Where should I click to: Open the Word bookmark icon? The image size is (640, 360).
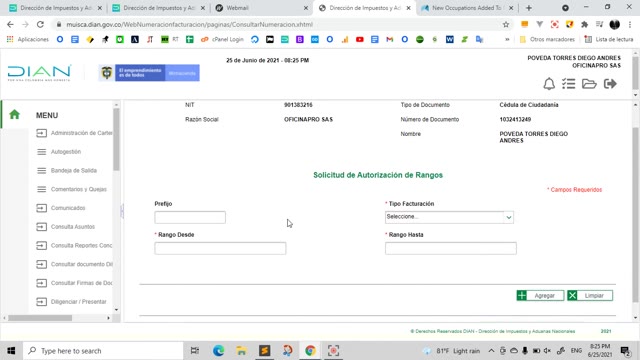click(449, 40)
